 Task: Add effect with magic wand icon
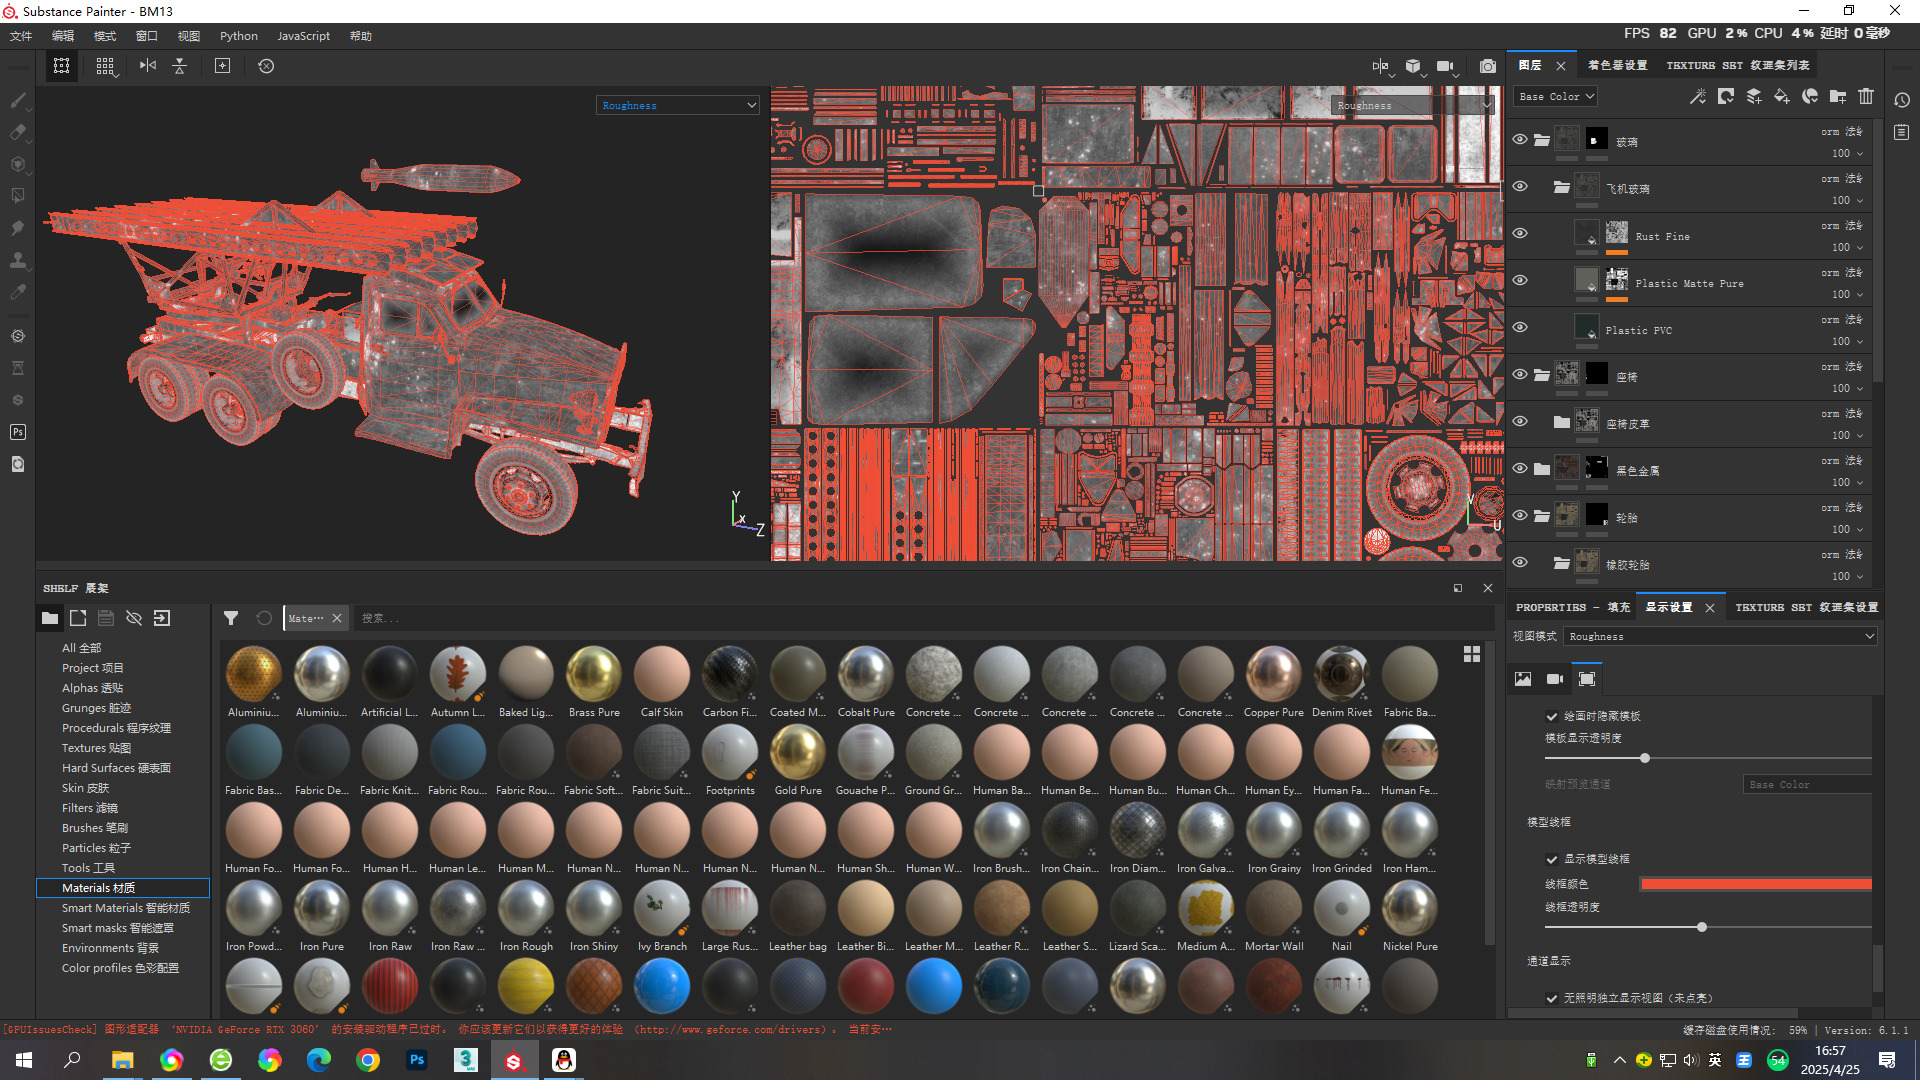(x=1697, y=96)
